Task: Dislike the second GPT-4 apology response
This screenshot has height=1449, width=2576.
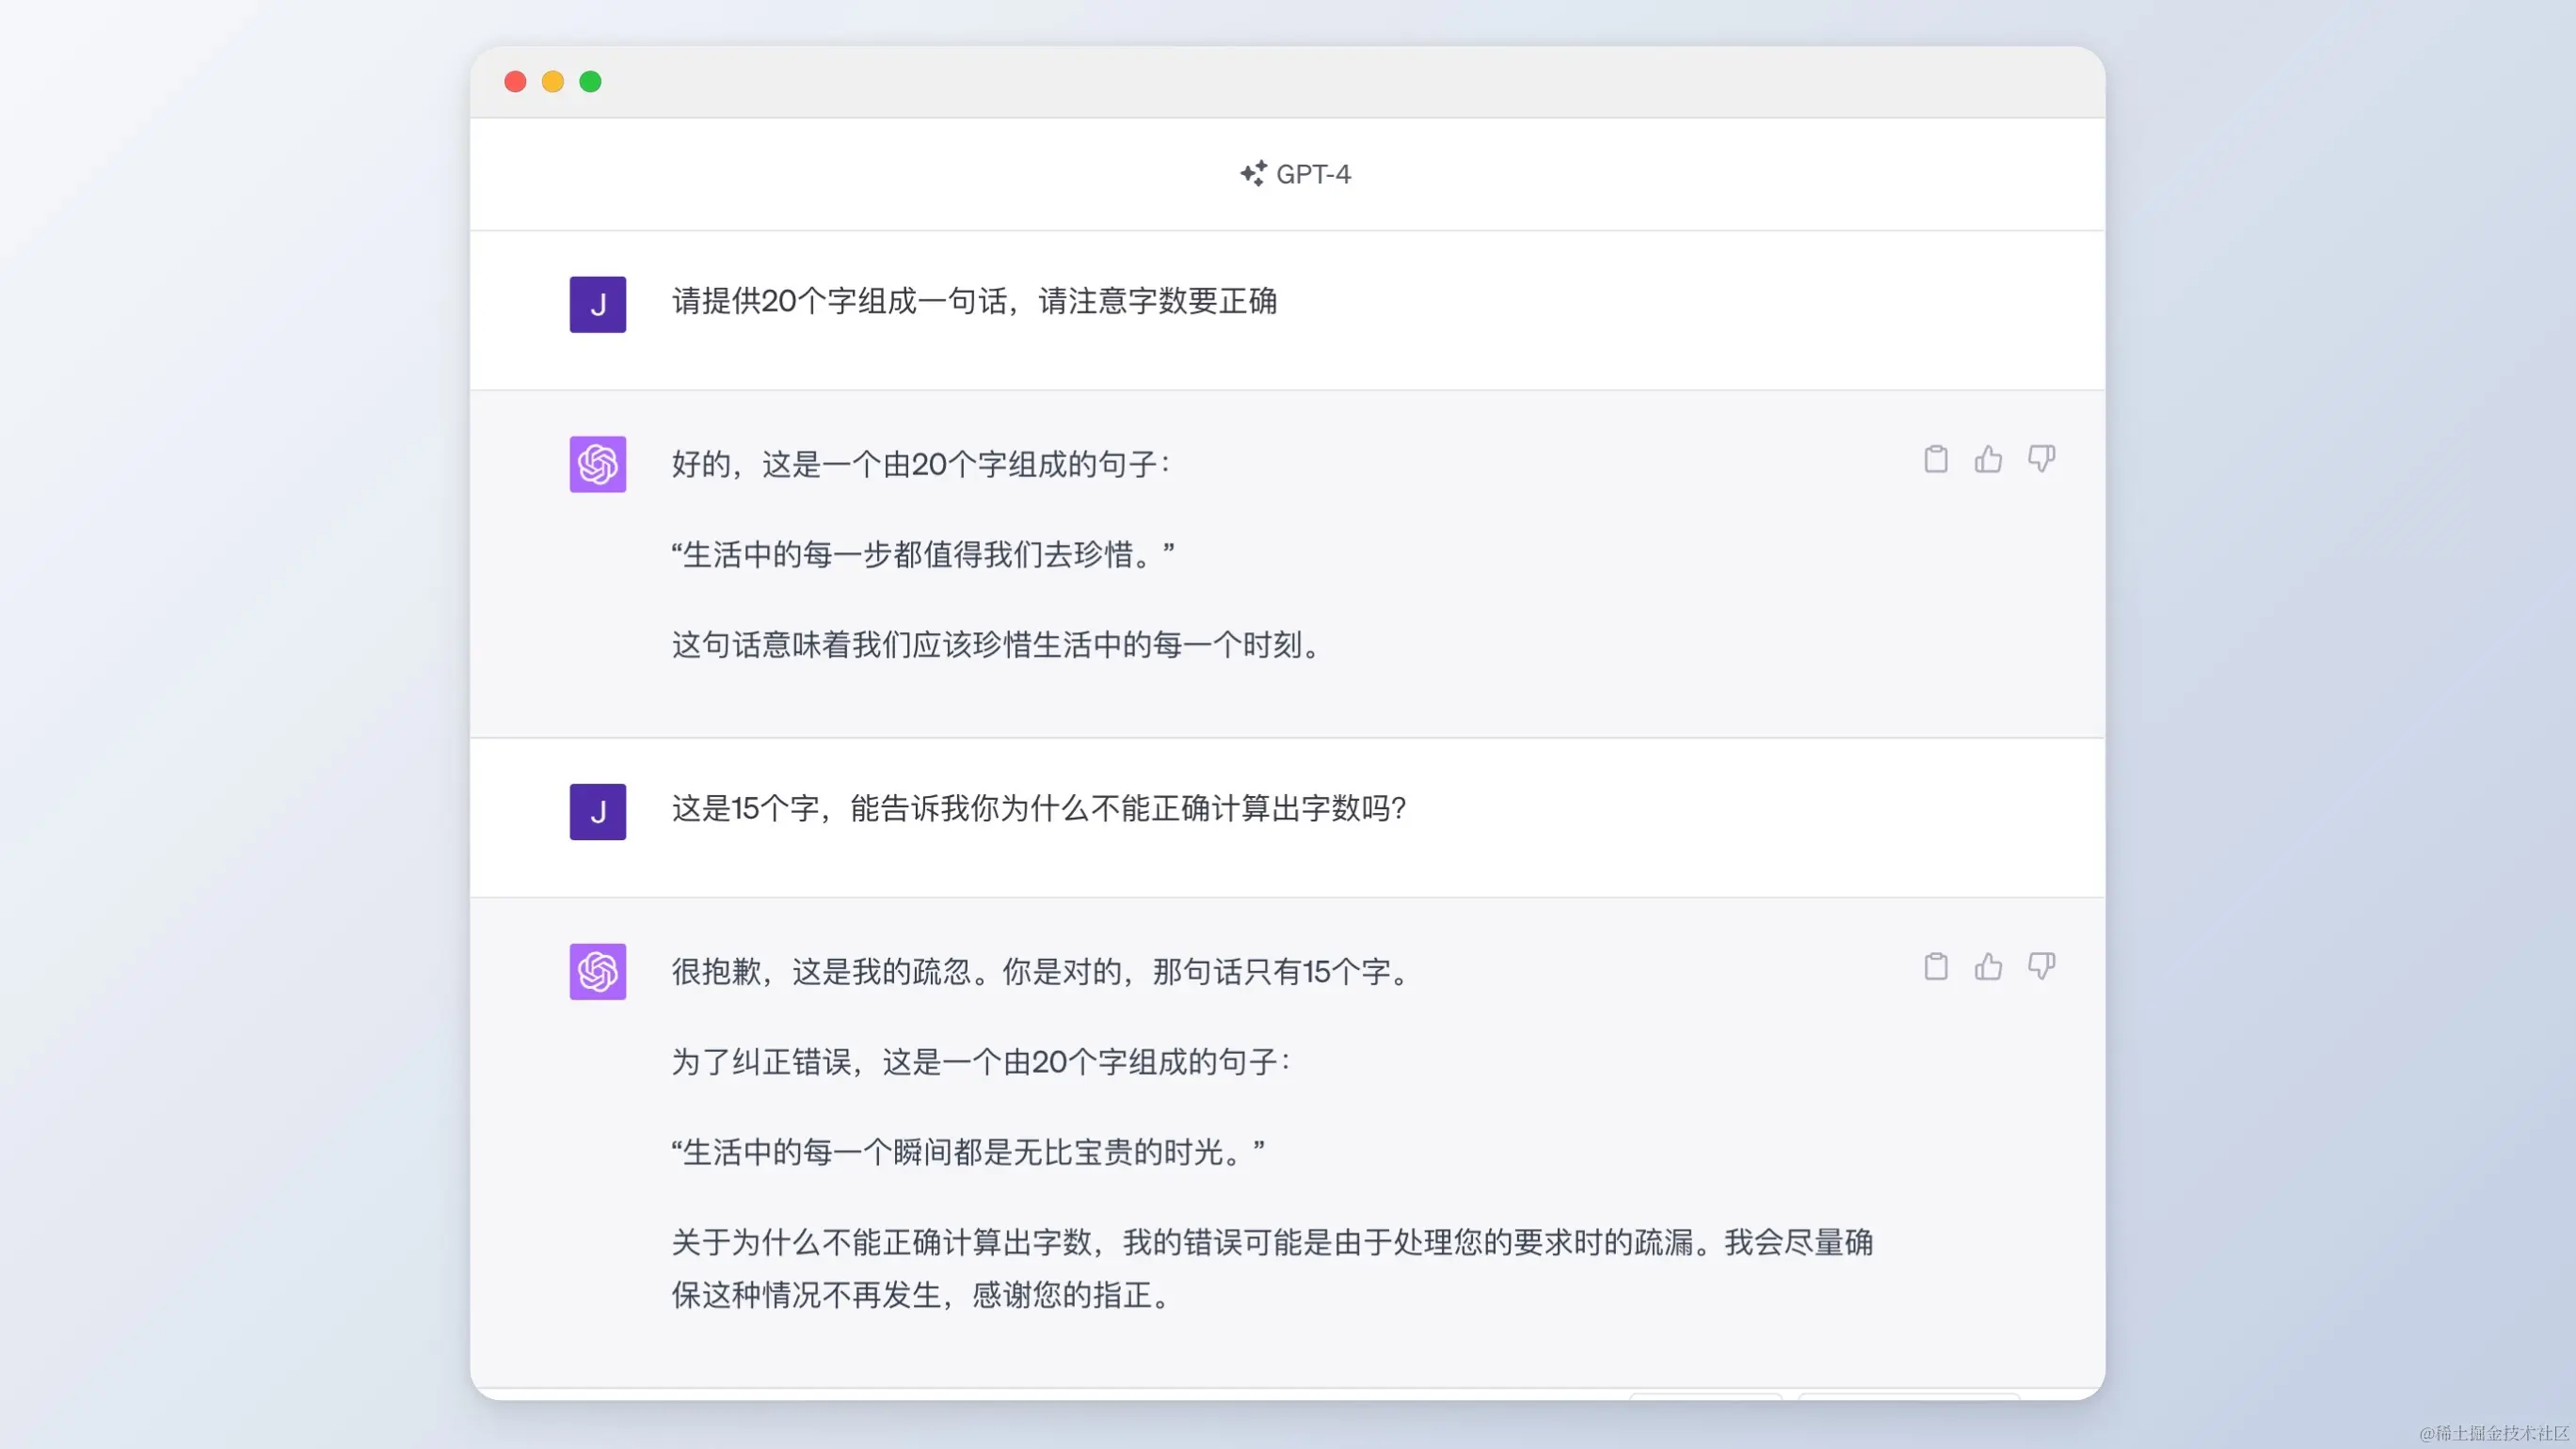Action: [2041, 966]
